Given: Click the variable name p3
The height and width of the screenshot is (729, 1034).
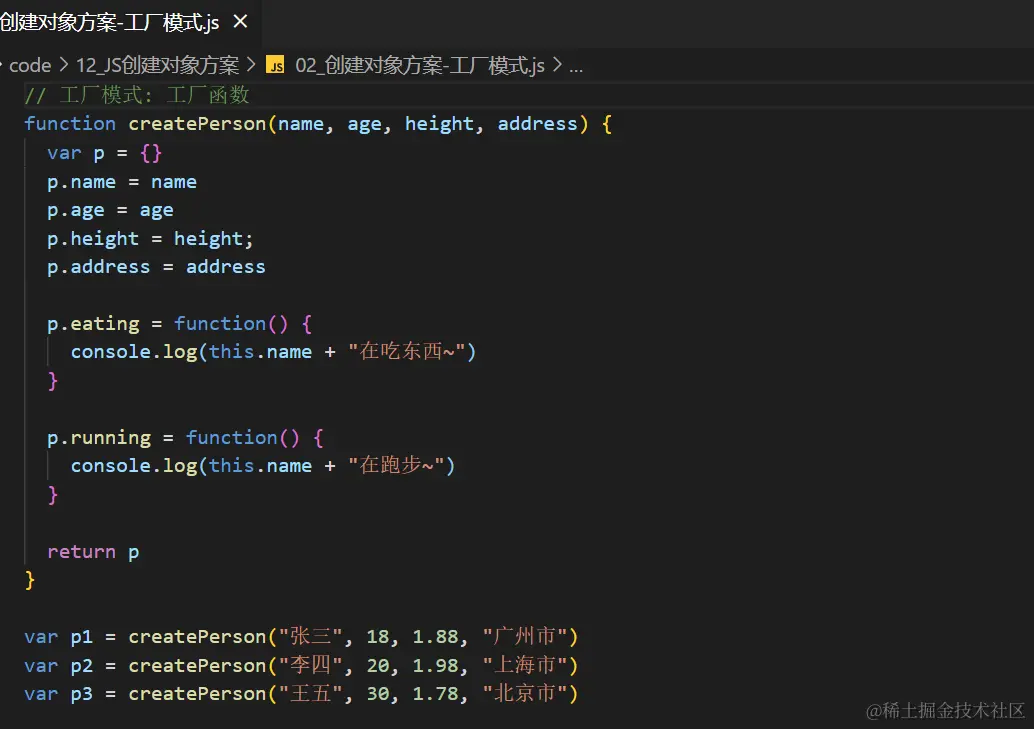Looking at the screenshot, I should pyautogui.click(x=81, y=694).
